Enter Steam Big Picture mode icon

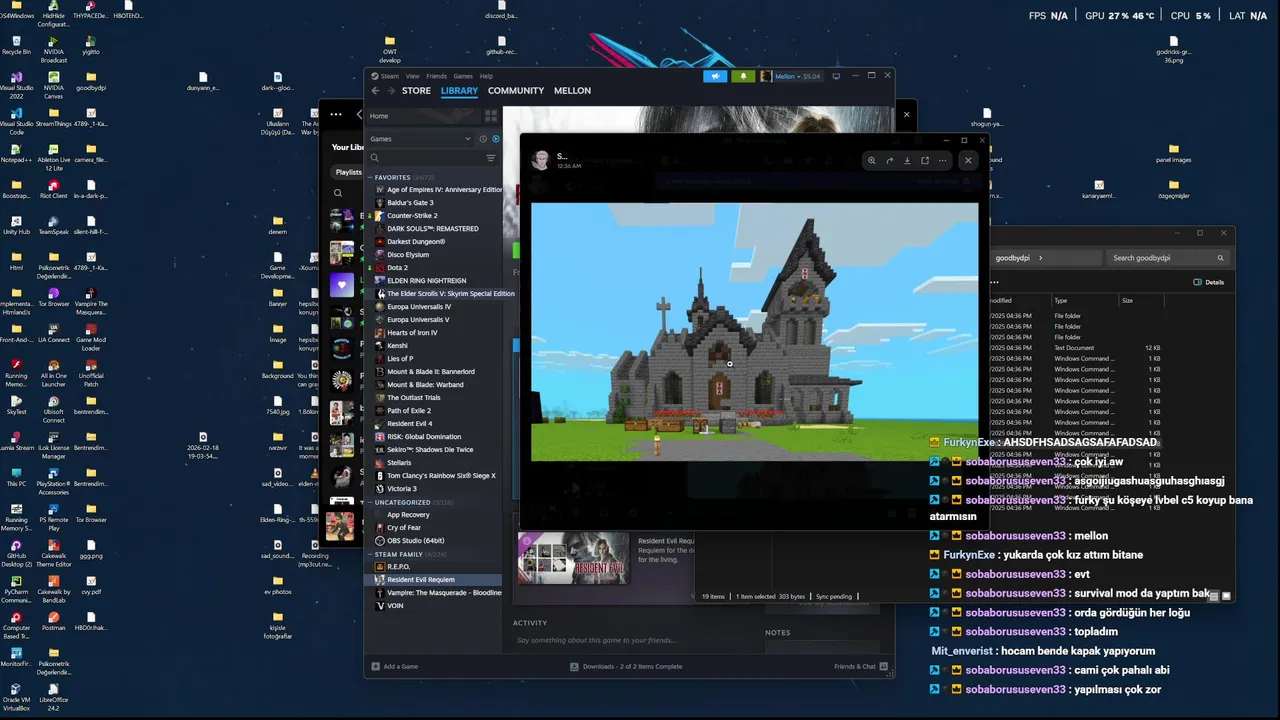tap(836, 76)
